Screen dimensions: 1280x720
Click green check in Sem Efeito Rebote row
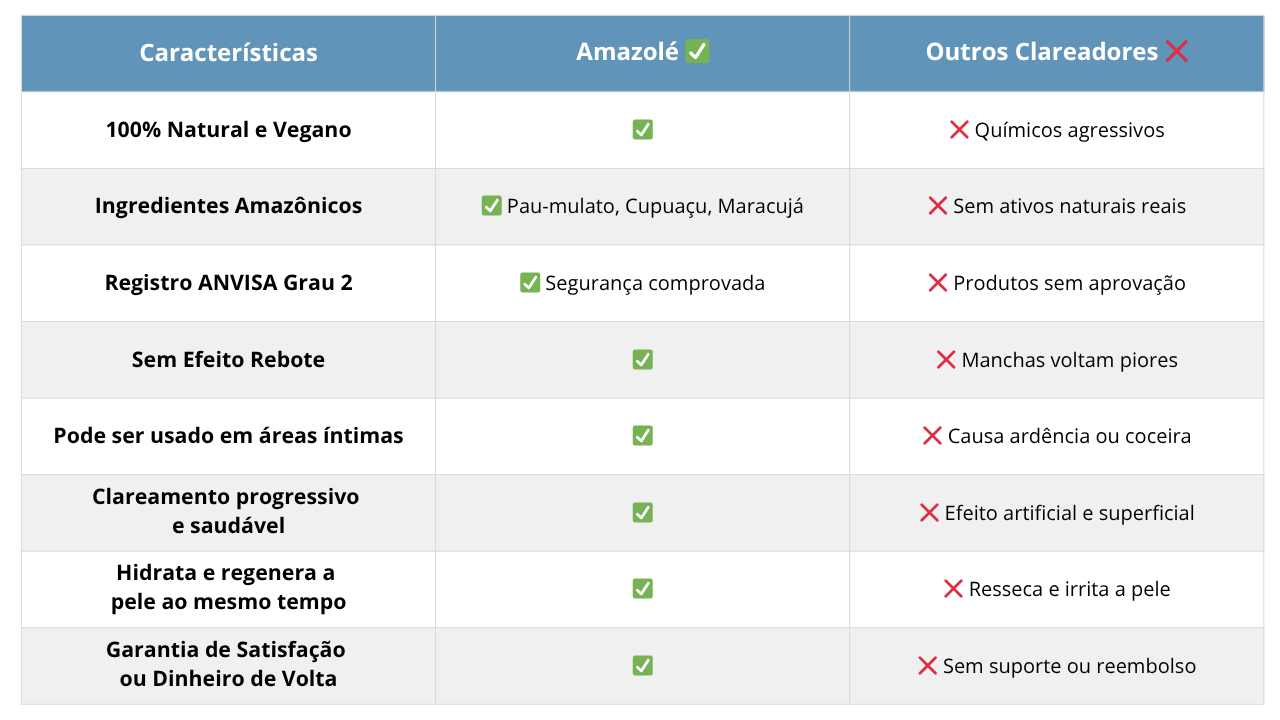[x=643, y=359]
